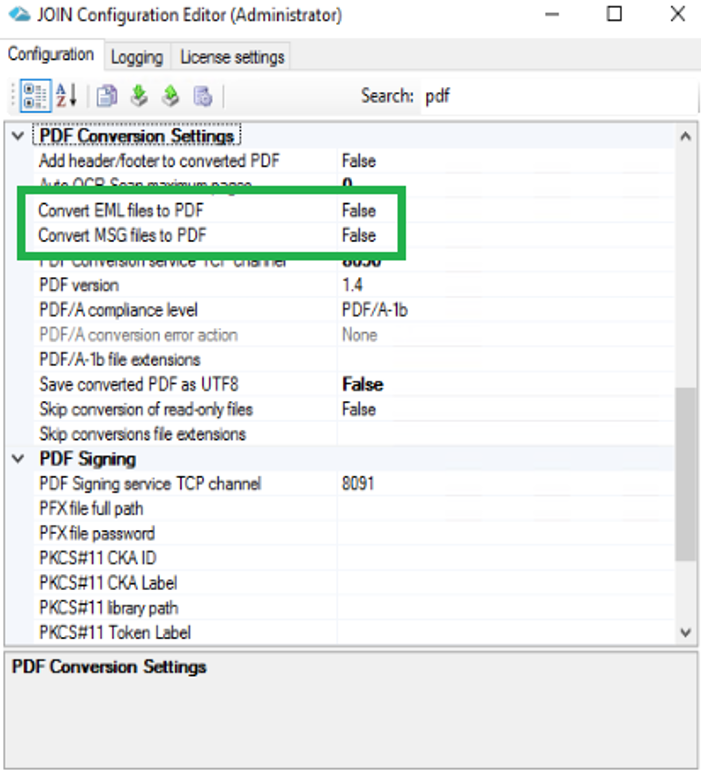This screenshot has height=773, width=701.
Task: Select Skip conversions file extensions property
Action: [142, 434]
